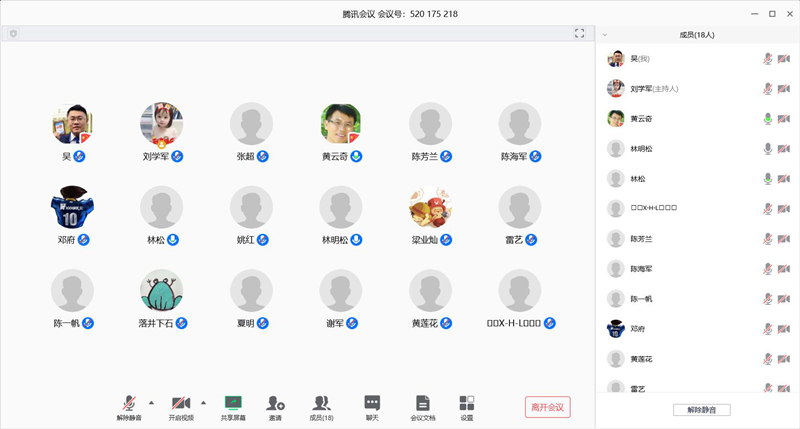The width and height of the screenshot is (800, 429).
Task: Open Meeting Documents (会议文档) icon
Action: tap(423, 403)
